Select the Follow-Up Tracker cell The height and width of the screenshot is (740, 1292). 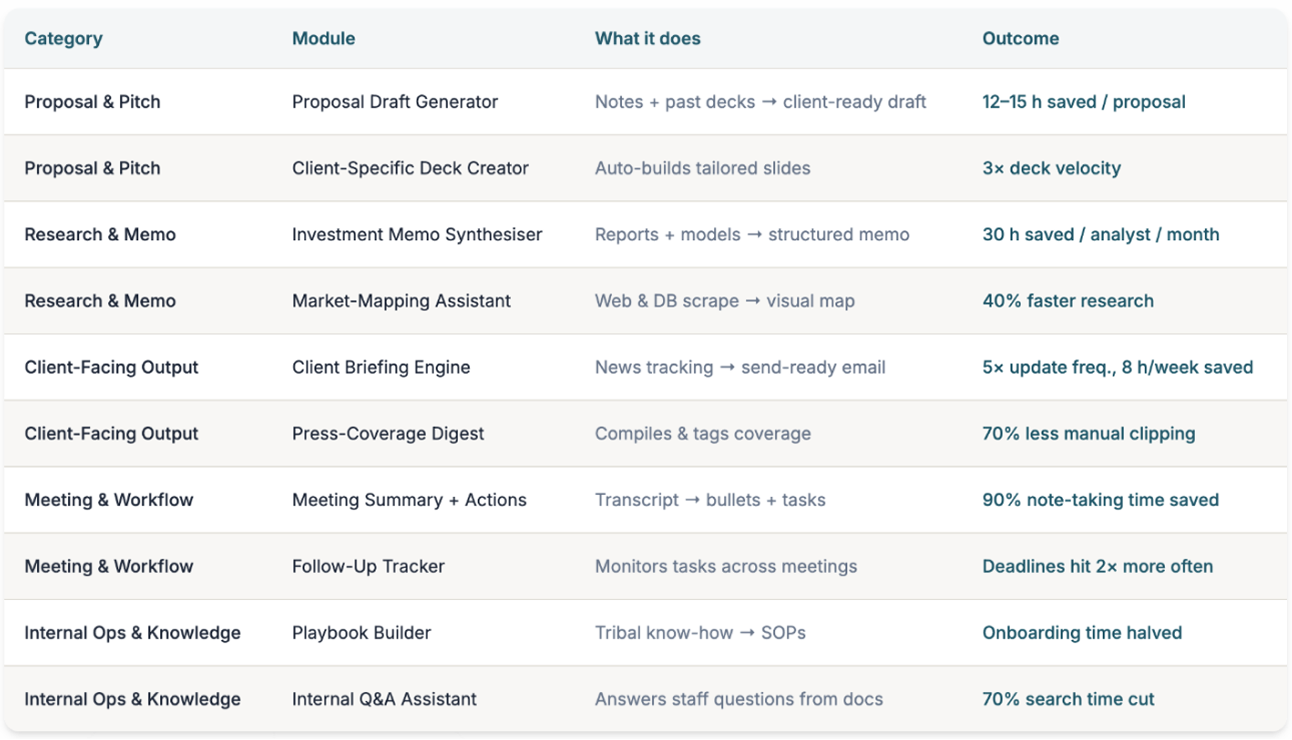367,566
